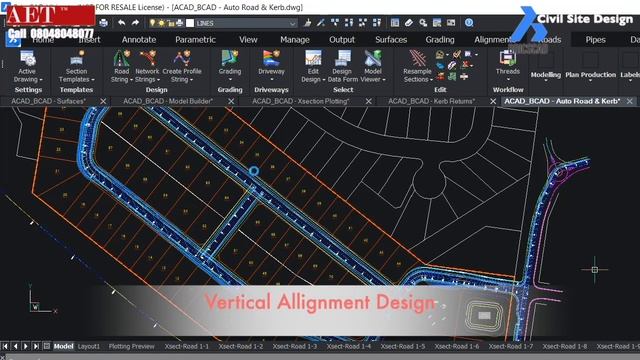
Task: Launch the Model Viewer tool
Action: coord(373,67)
